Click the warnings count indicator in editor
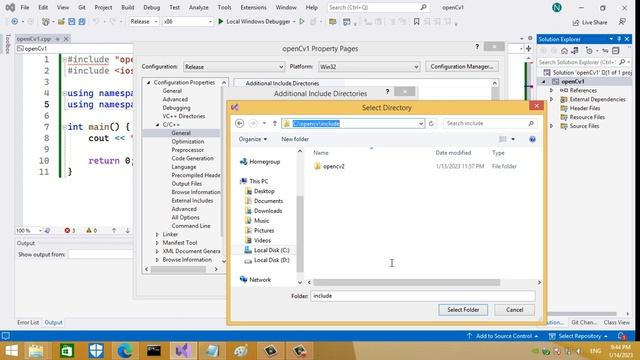 (91, 231)
